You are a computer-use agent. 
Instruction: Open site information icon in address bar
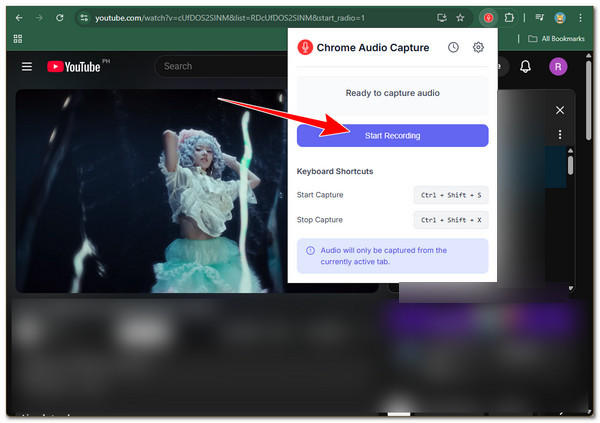pos(84,18)
